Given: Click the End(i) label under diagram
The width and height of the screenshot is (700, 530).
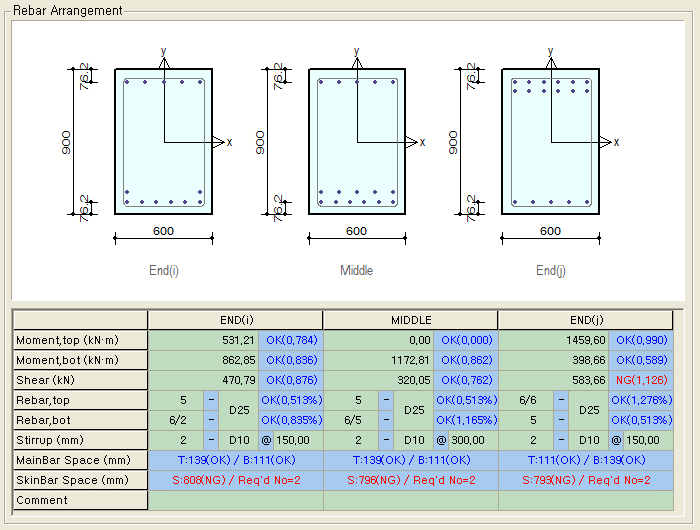Looking at the screenshot, I should pyautogui.click(x=164, y=271).
